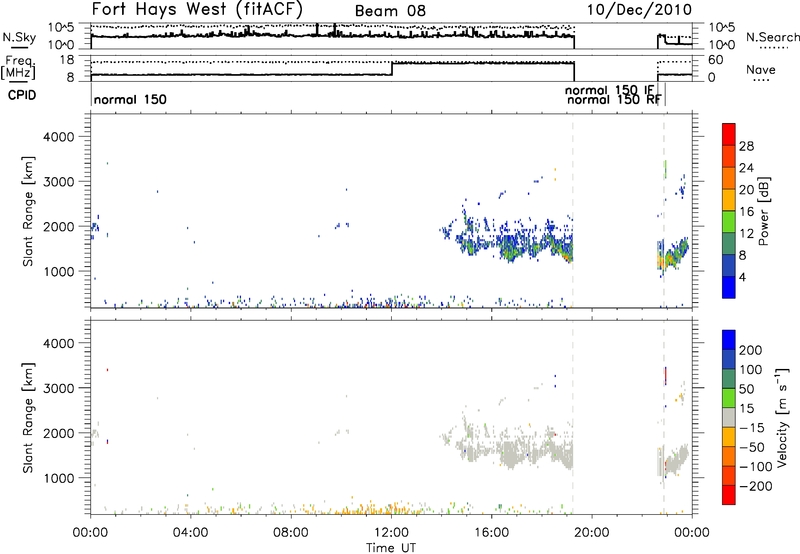The image size is (800, 554).
Task: Click the gray -15 to 15 velocity swatch
Action: [729, 418]
